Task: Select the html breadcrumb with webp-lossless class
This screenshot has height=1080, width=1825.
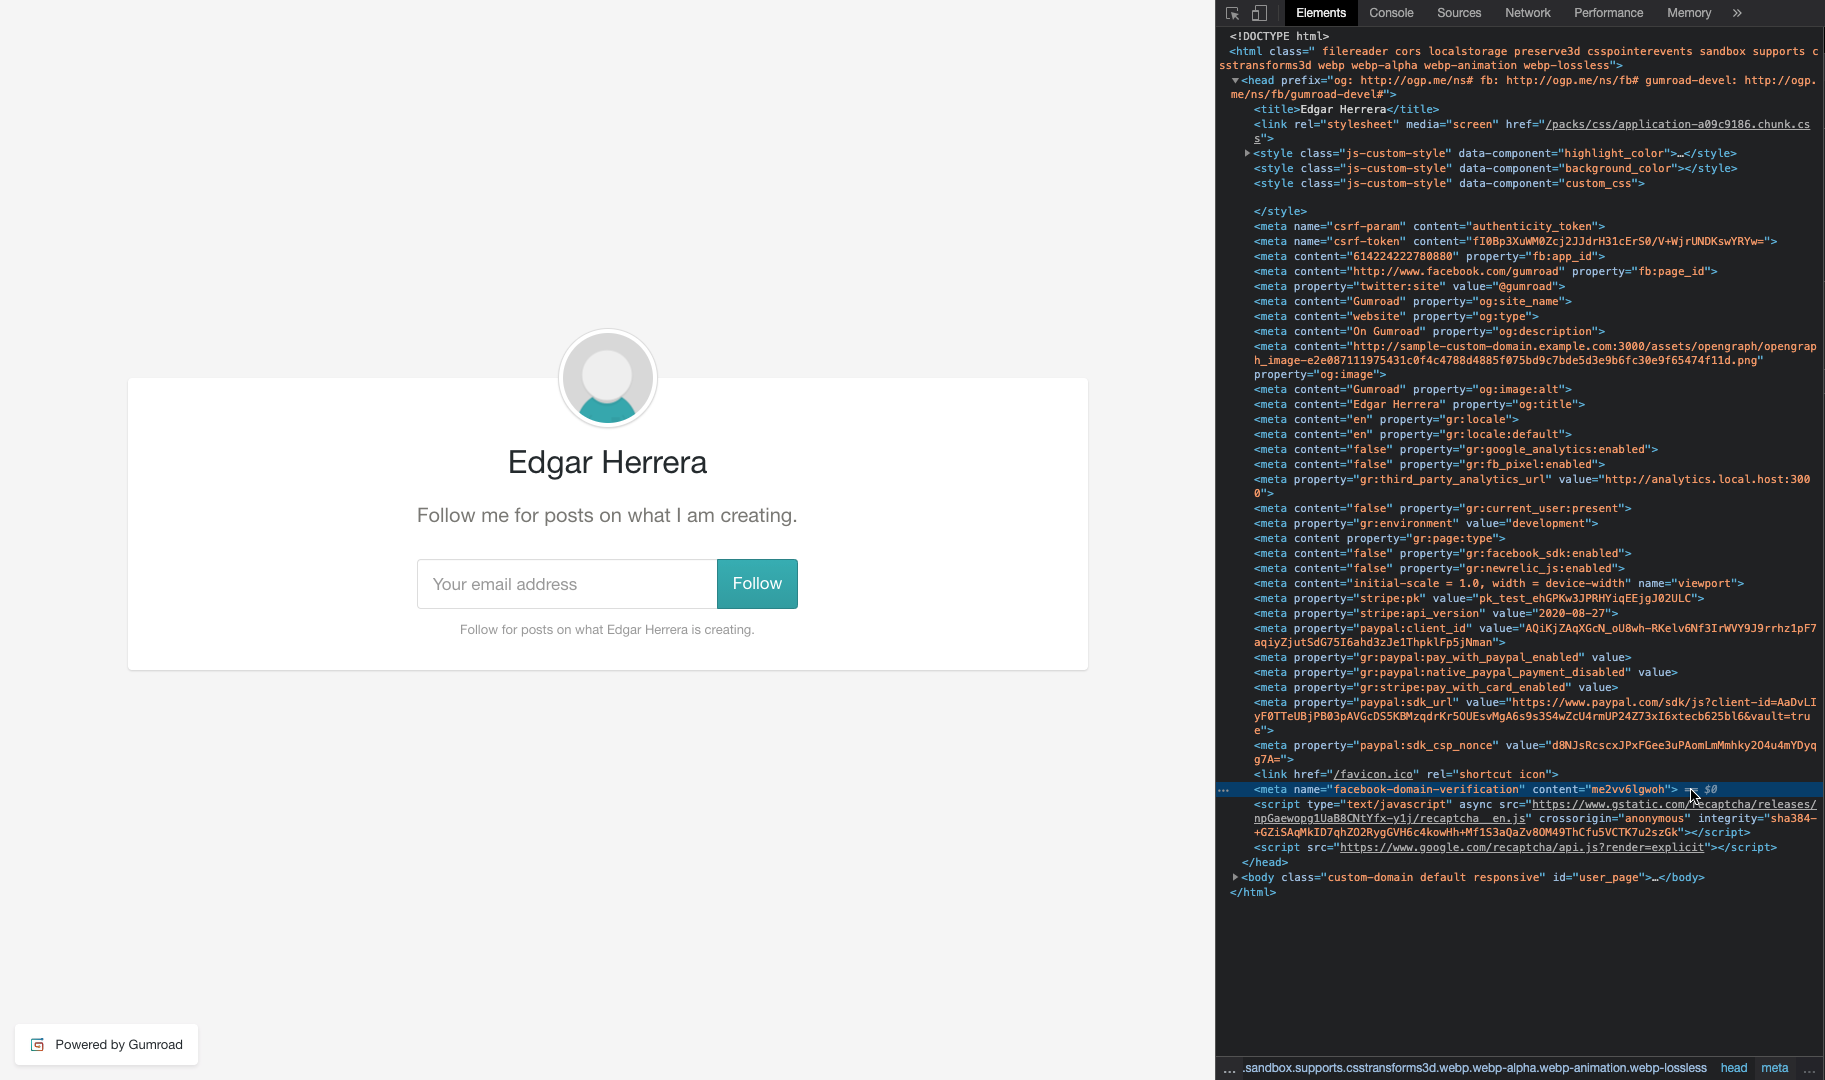Action: [1475, 1068]
